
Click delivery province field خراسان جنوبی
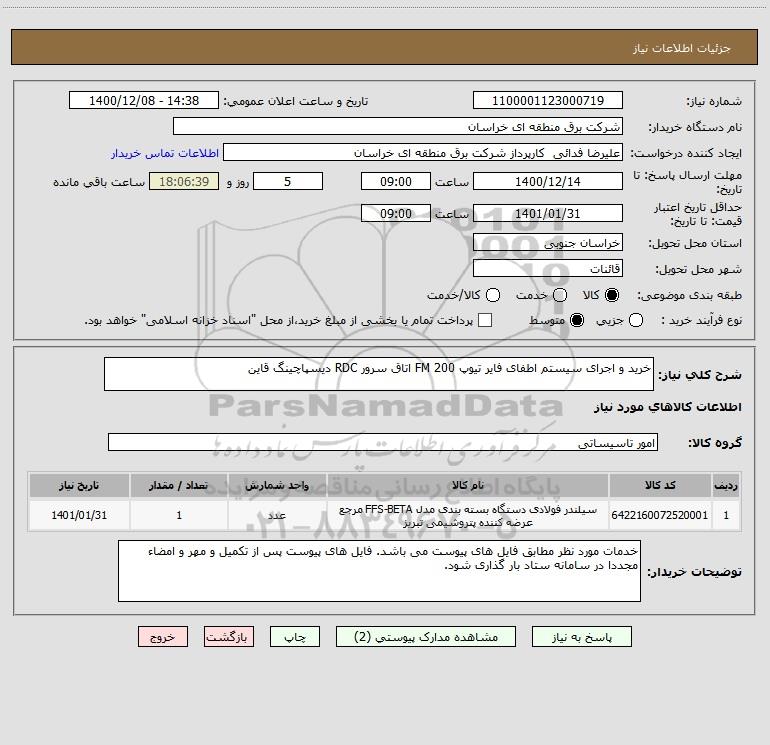pos(548,243)
